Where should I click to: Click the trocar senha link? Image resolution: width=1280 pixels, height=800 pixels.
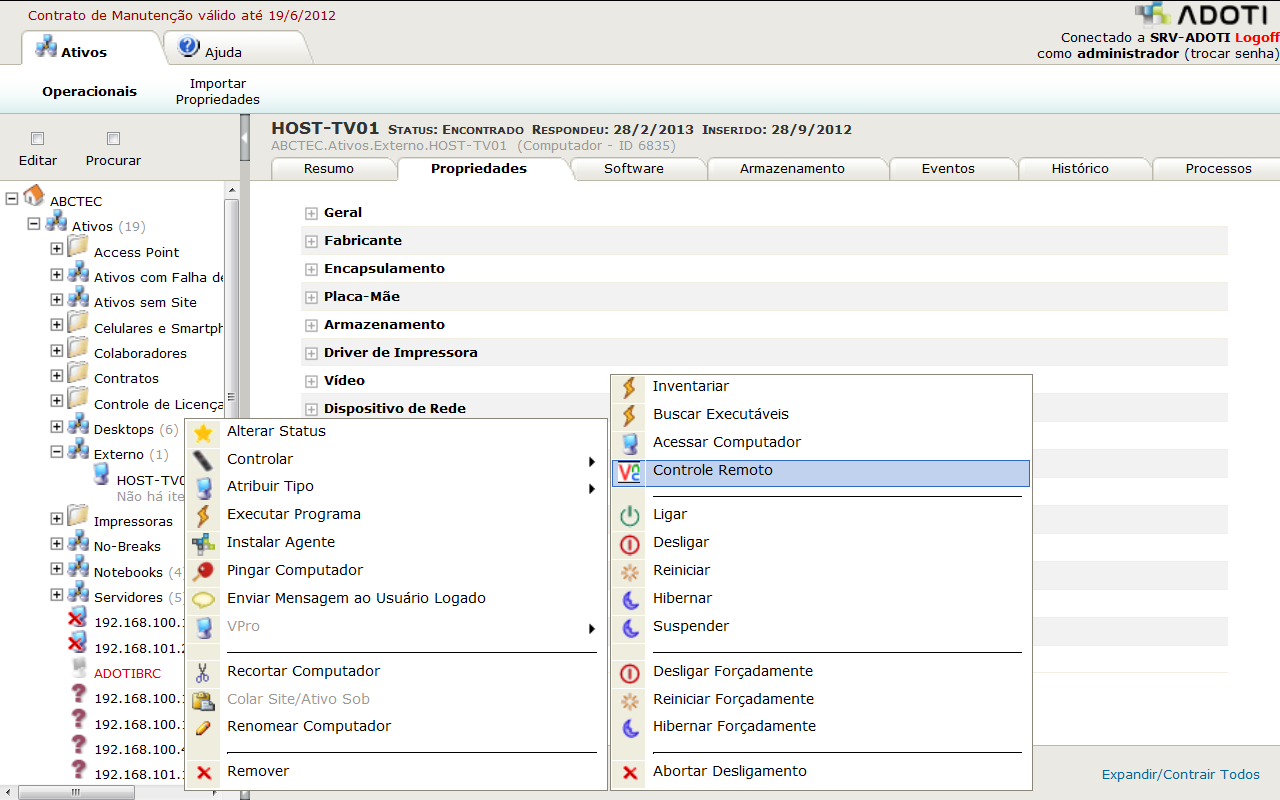[1231, 53]
